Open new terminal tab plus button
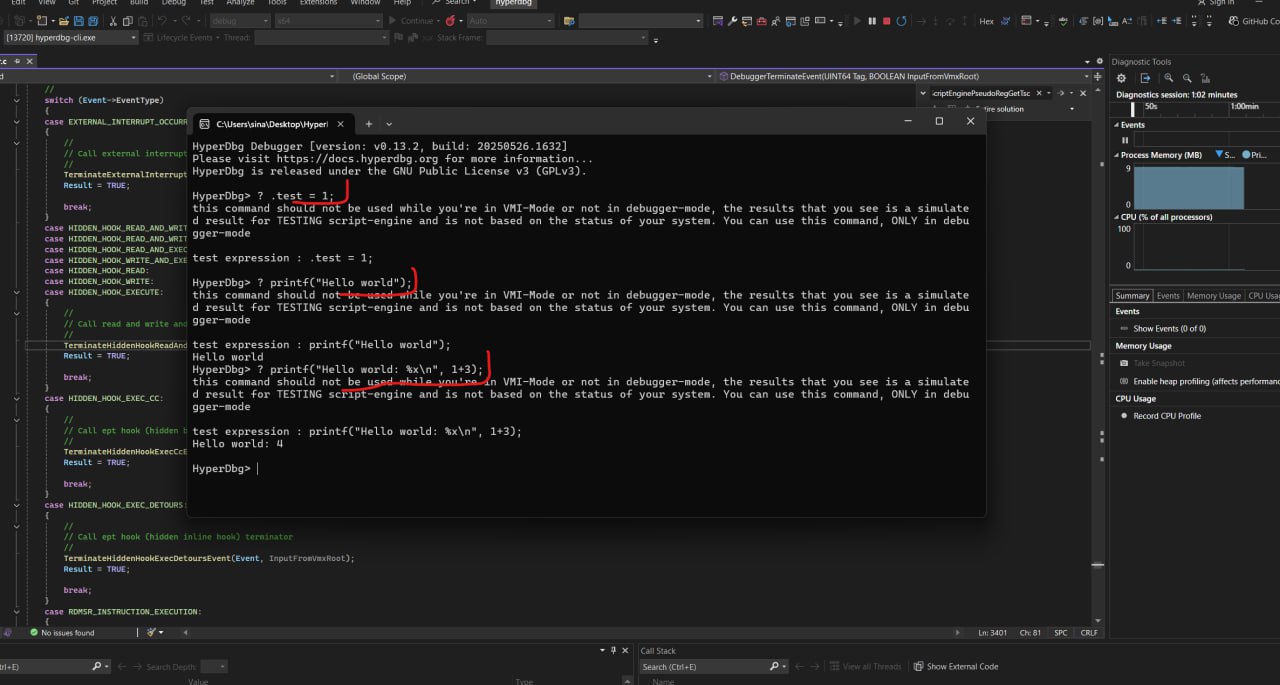The width and height of the screenshot is (1280, 685). (368, 124)
